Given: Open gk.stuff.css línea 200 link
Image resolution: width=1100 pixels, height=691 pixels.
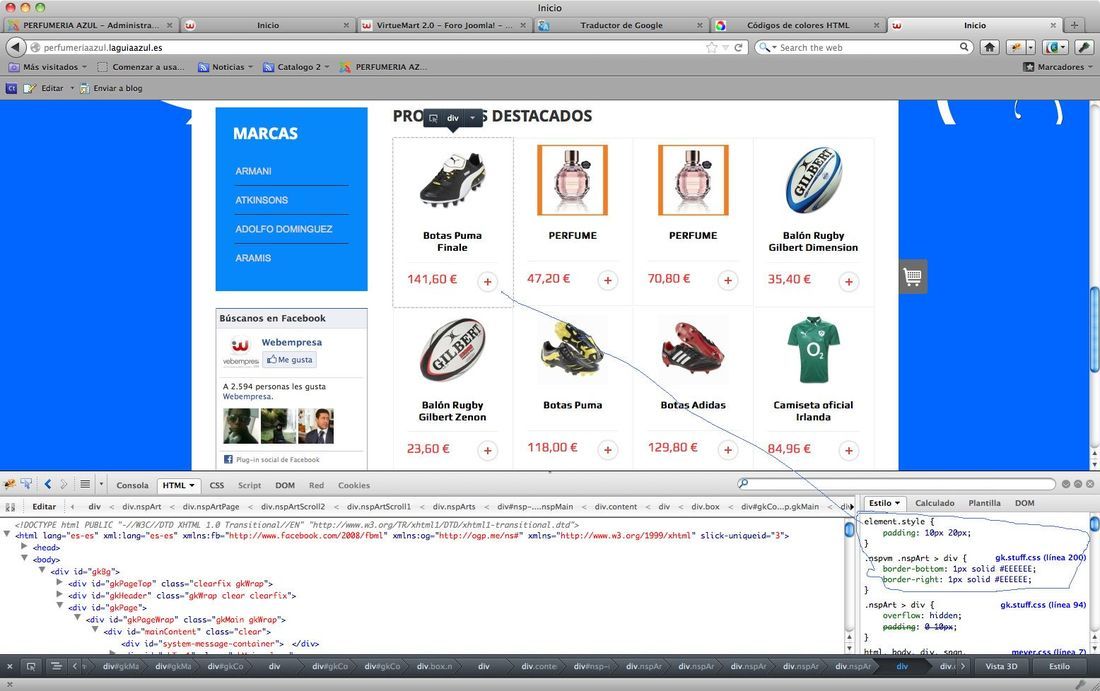Looking at the screenshot, I should coord(1040,557).
